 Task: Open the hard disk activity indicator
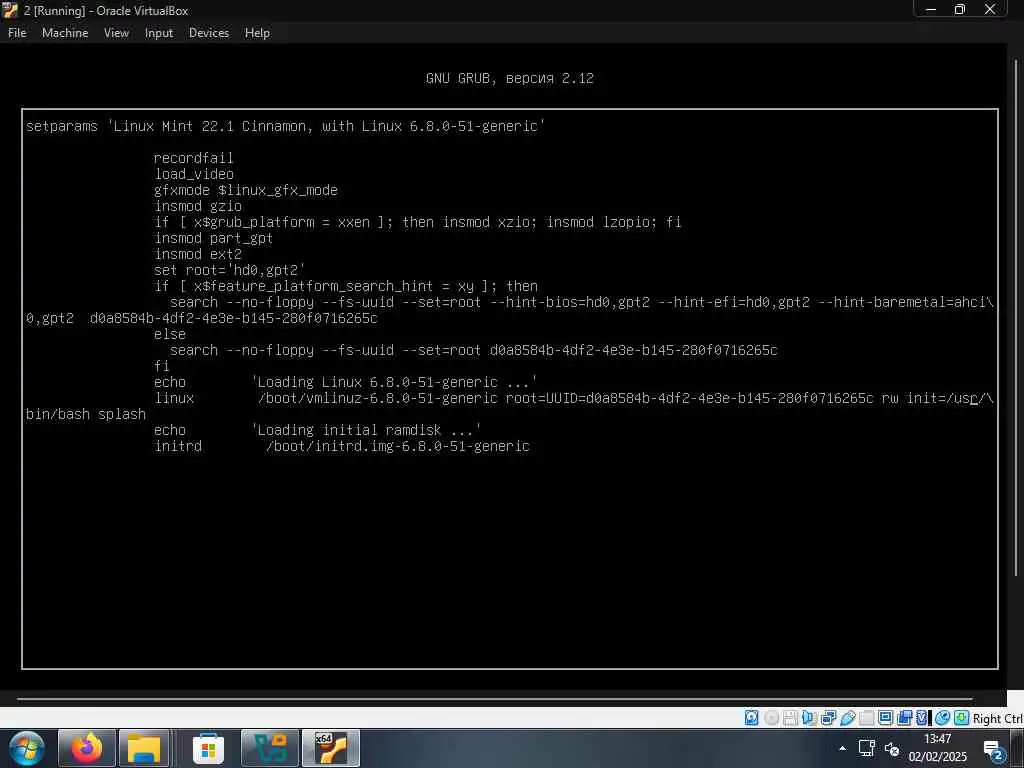752,718
